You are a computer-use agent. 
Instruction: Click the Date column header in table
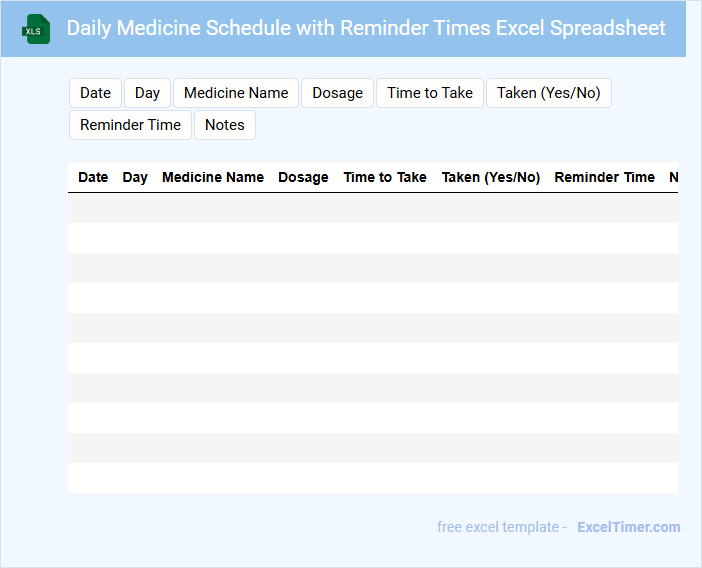93,177
